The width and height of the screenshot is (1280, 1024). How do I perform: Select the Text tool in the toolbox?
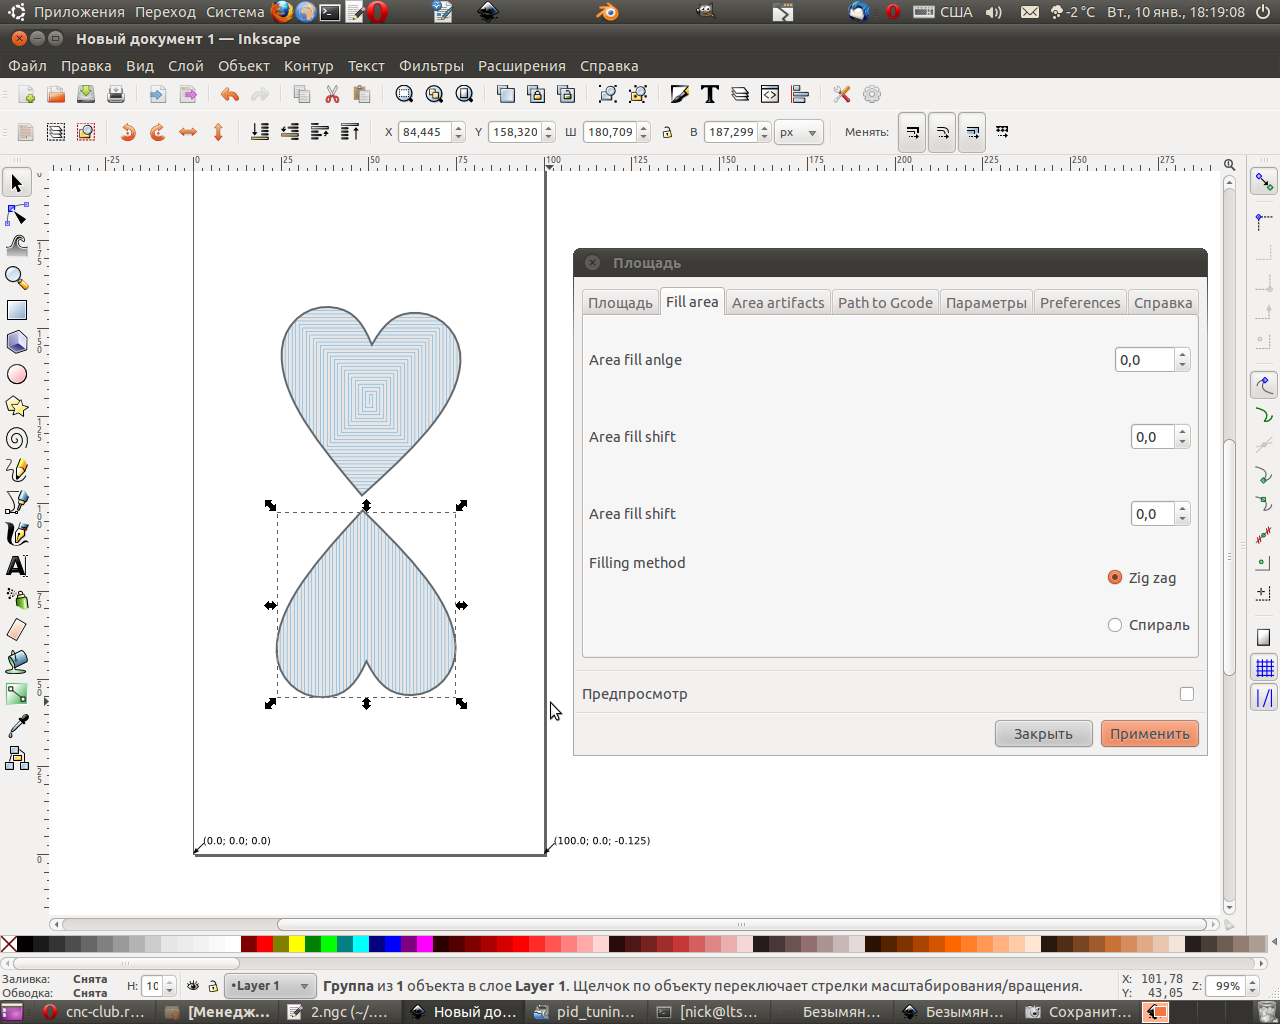click(x=17, y=566)
